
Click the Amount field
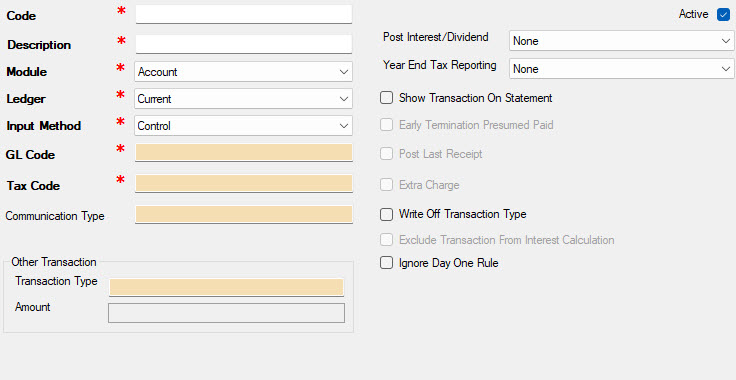pos(226,313)
